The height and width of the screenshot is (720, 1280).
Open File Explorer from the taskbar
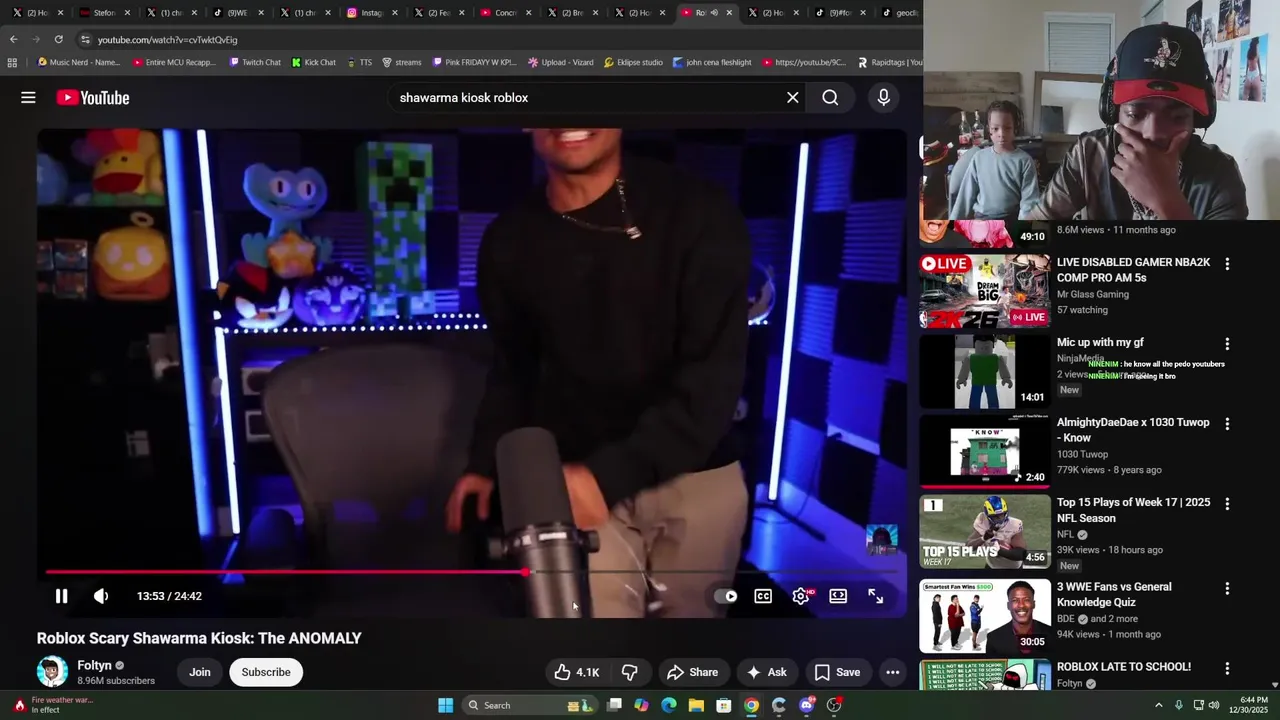(696, 705)
